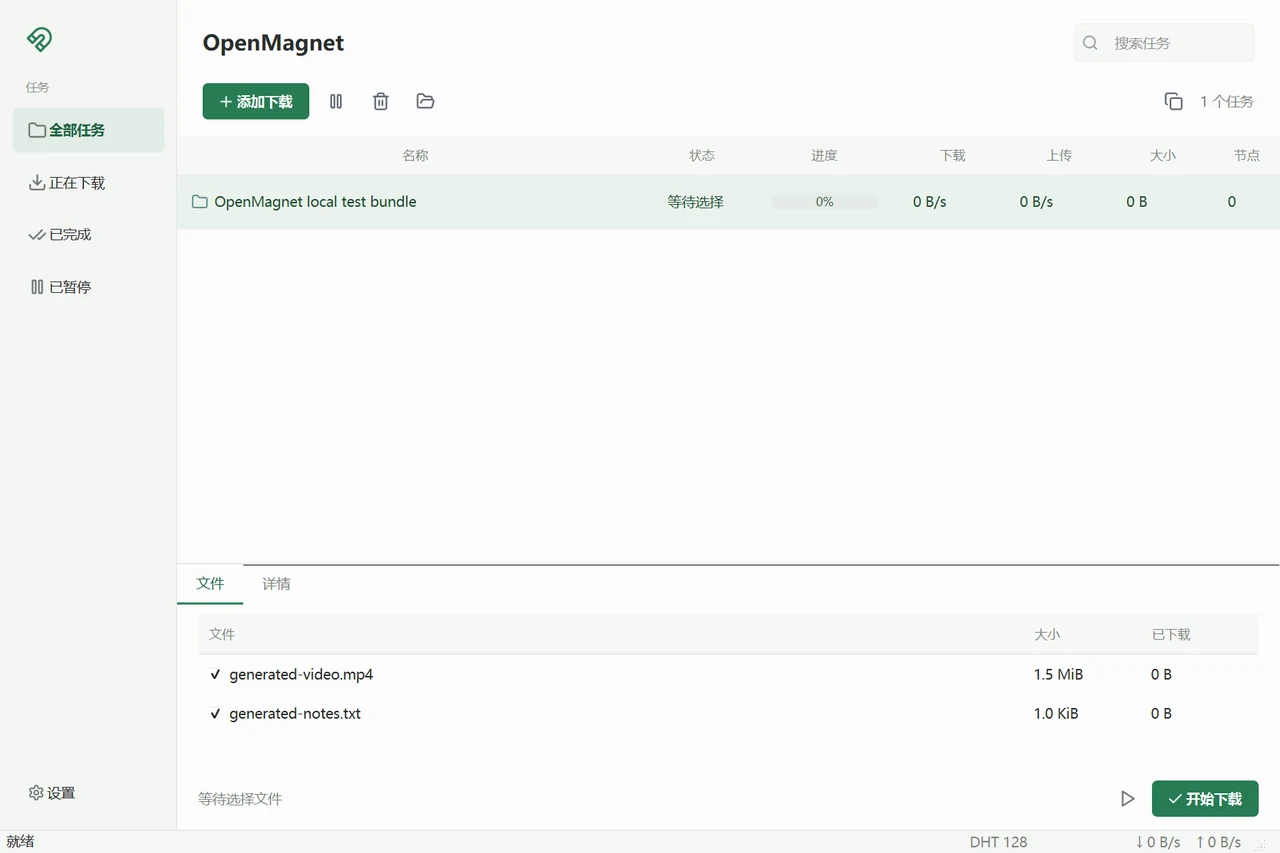Image resolution: width=1280 pixels, height=853 pixels.
Task: Click the generated-notes.txt file name
Action: (295, 714)
